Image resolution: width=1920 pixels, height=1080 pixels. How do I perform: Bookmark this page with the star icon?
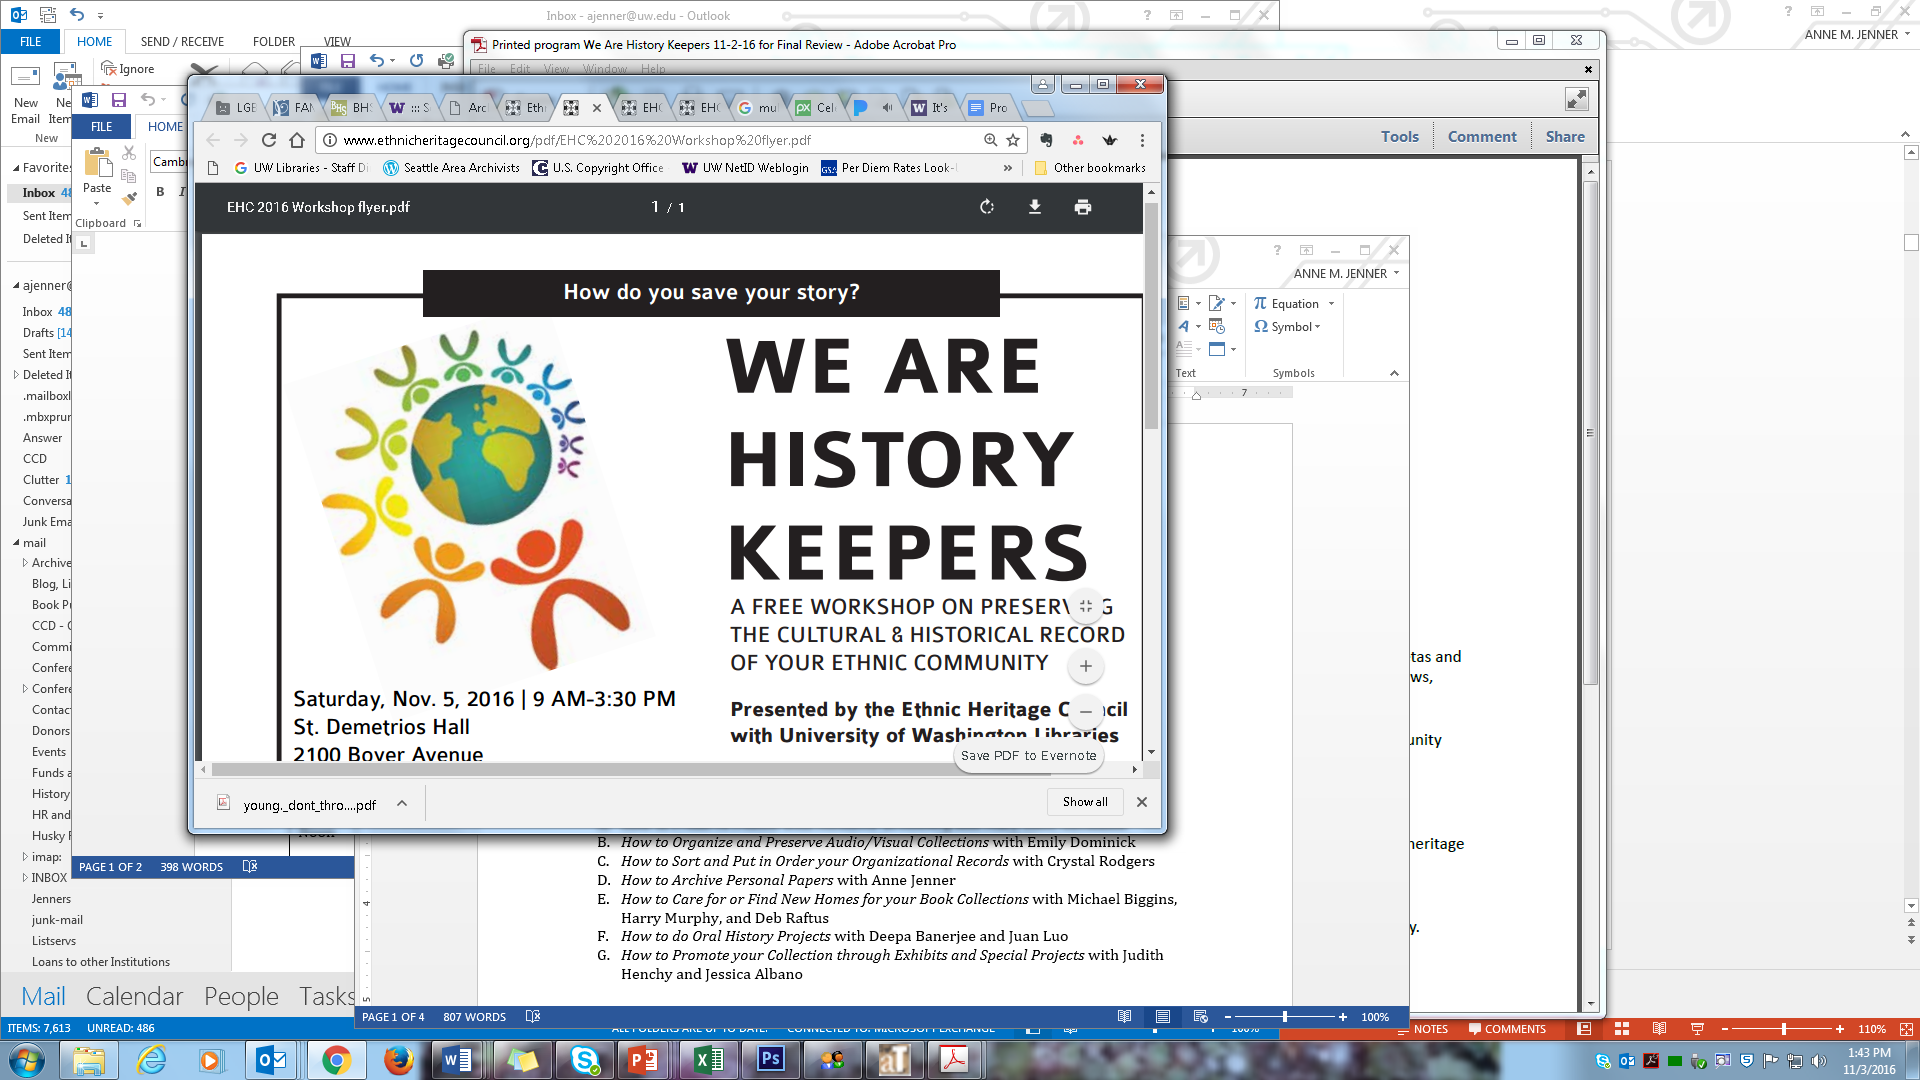pos(1013,140)
